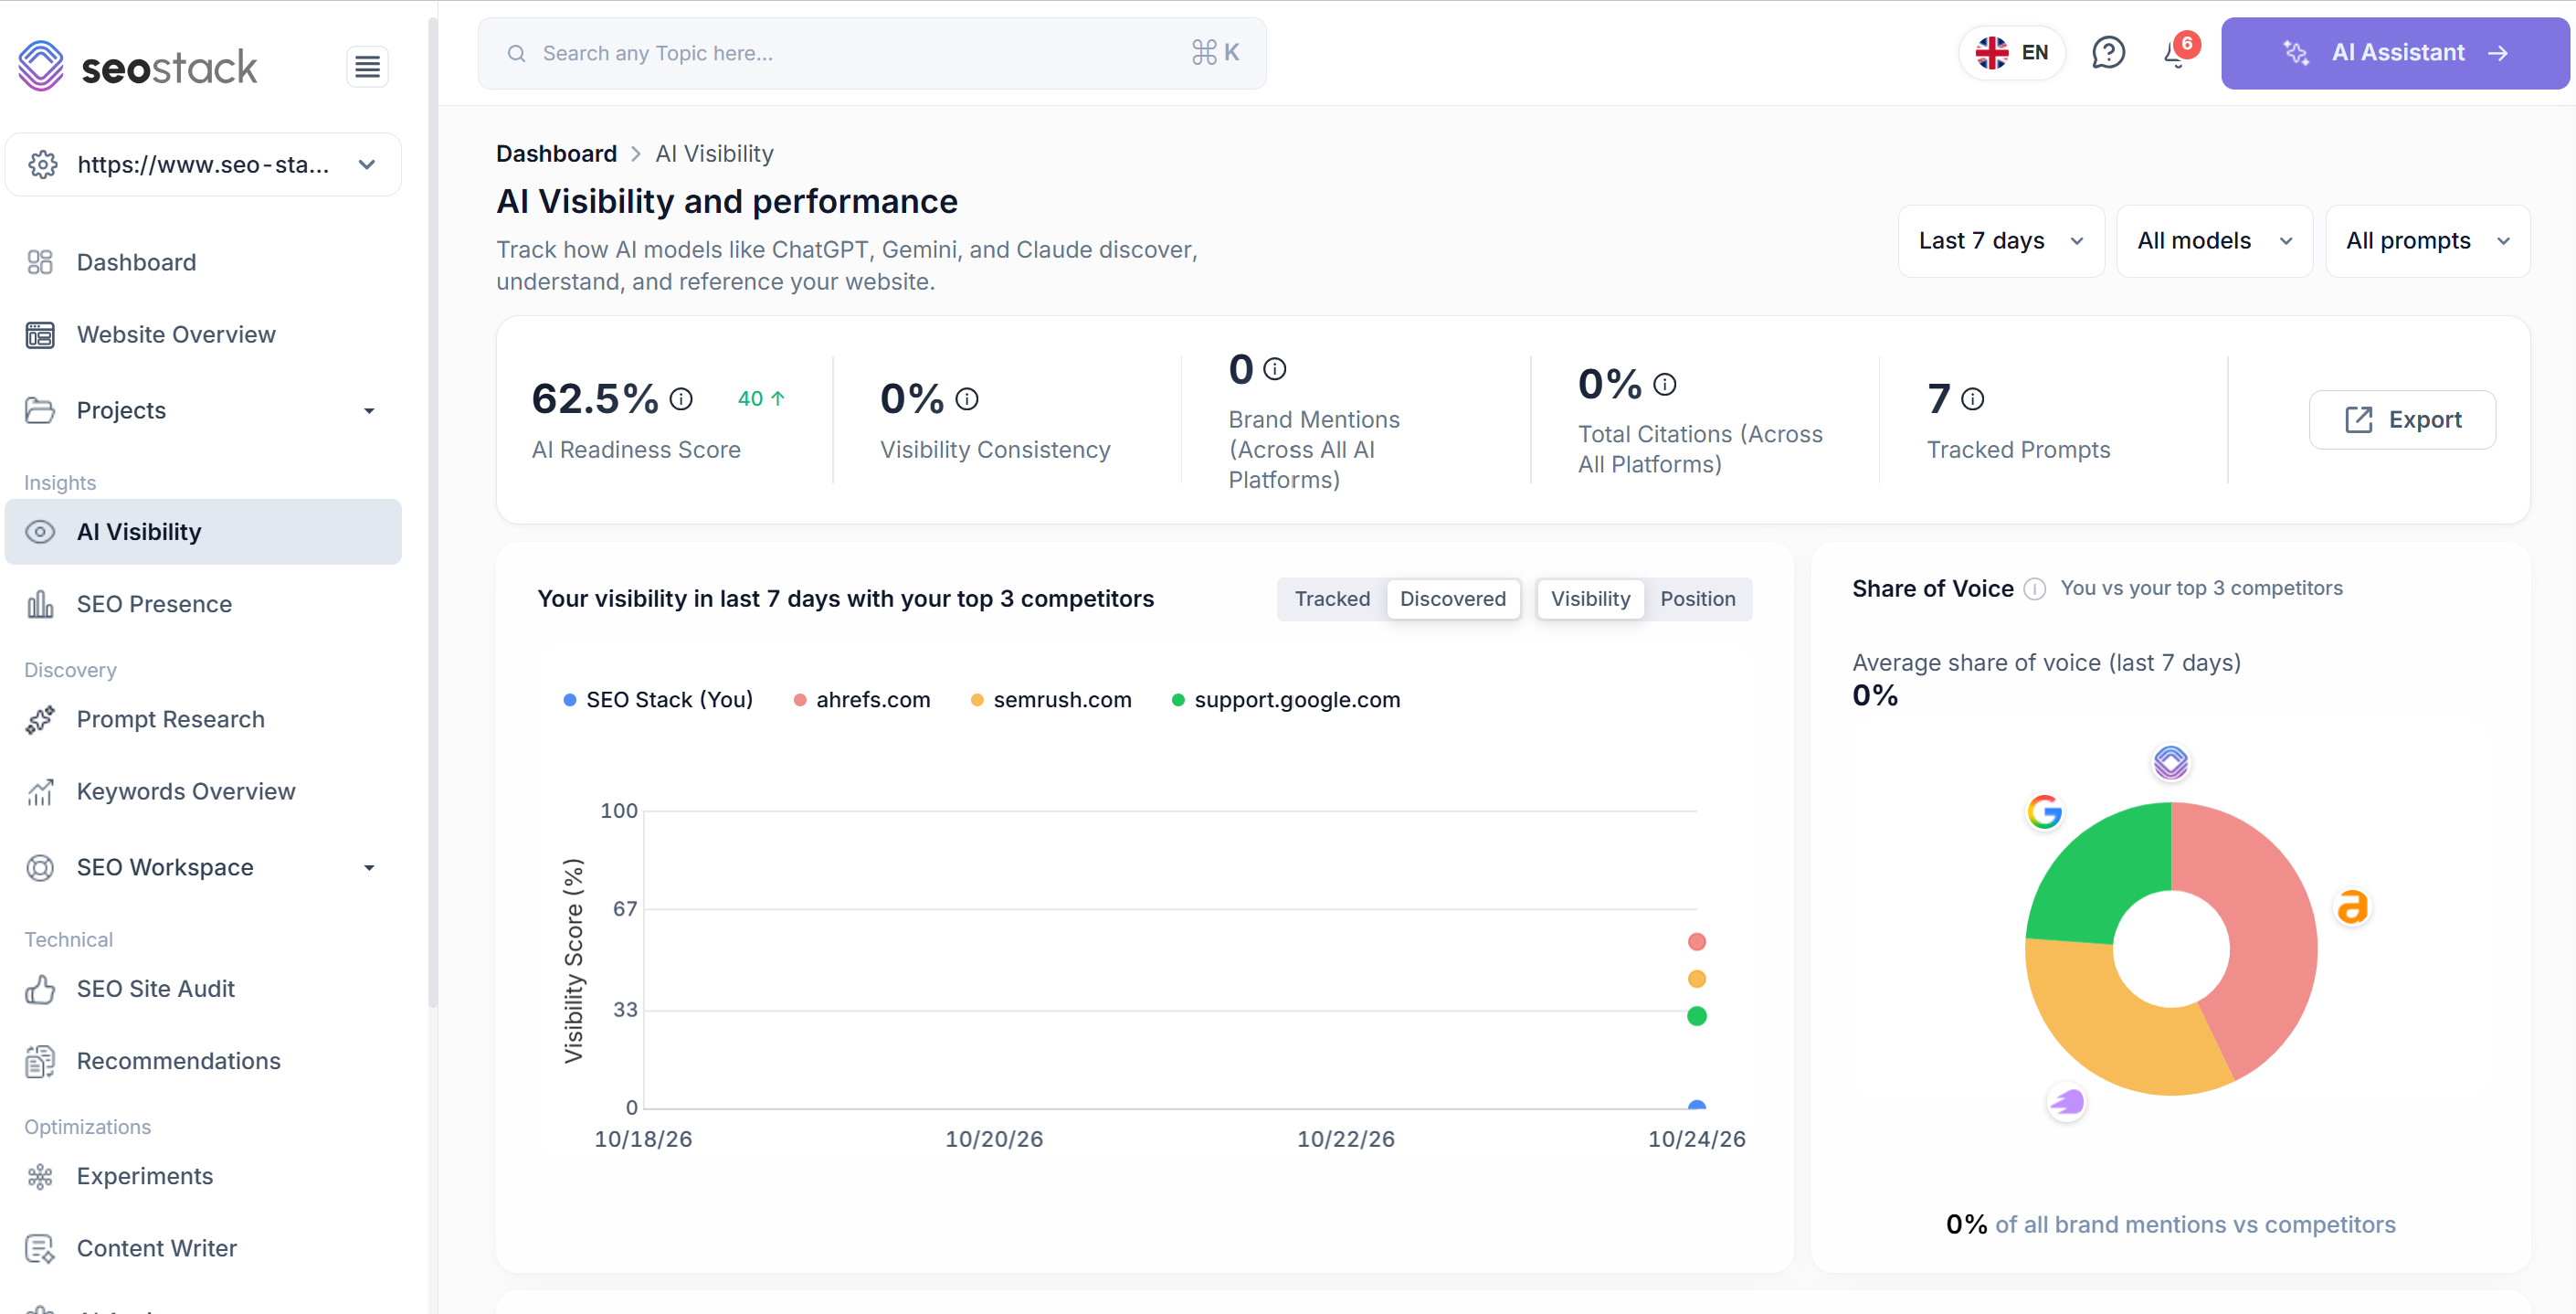Click the Search any Topic input field
This screenshot has width=2576, height=1314.
871,54
